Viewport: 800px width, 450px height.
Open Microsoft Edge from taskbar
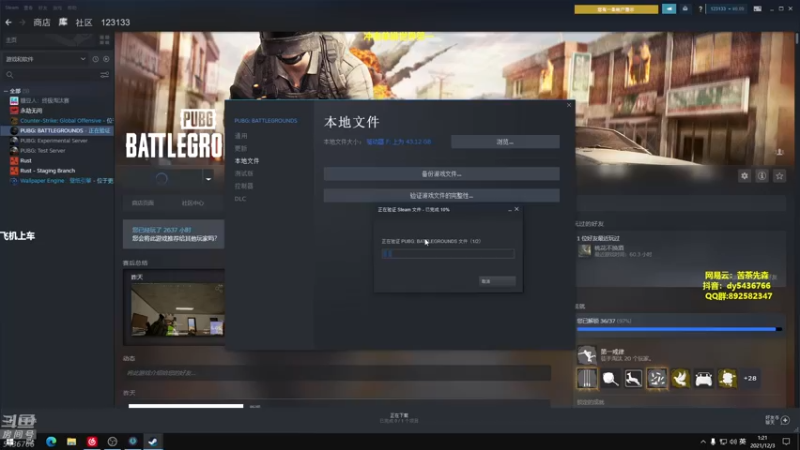click(x=51, y=442)
